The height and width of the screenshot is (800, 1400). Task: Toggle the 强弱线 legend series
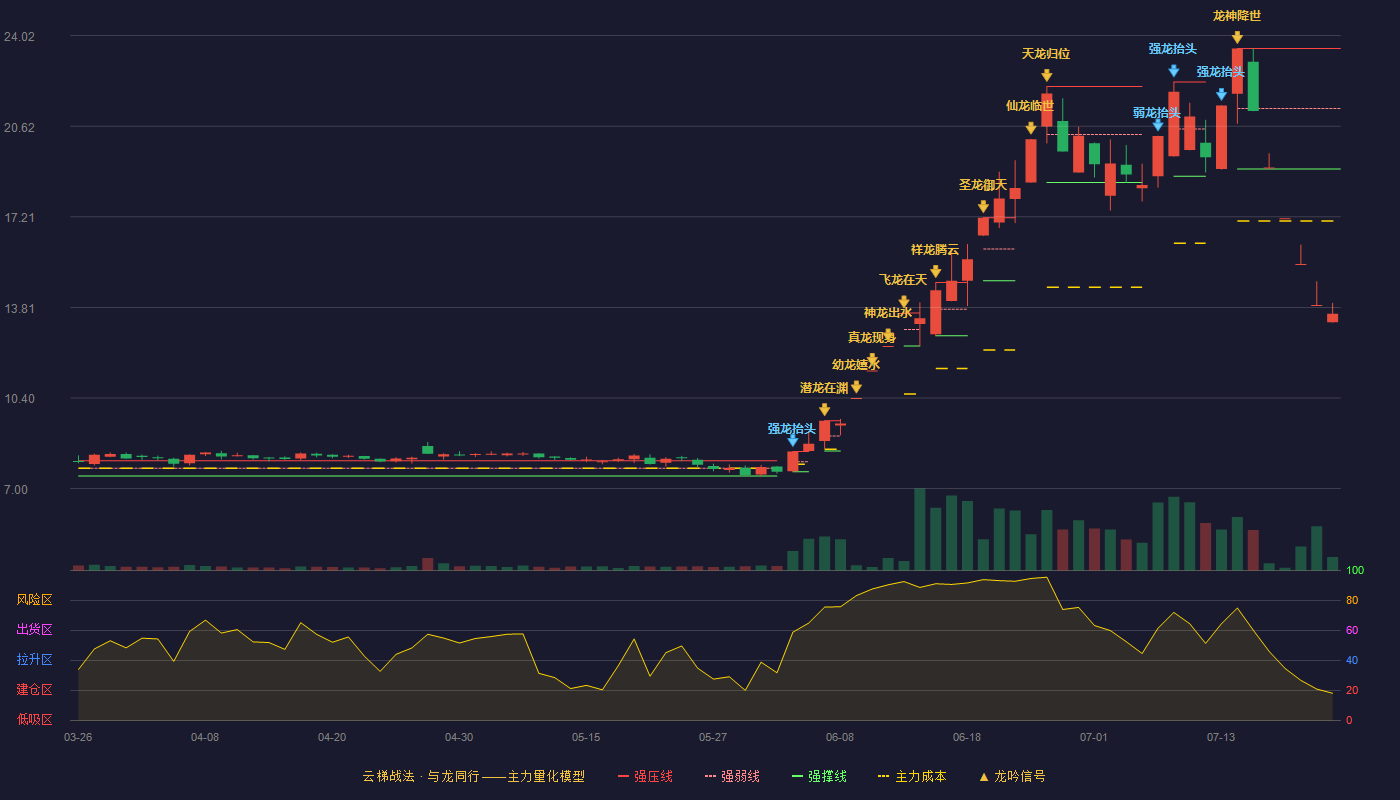coord(732,776)
